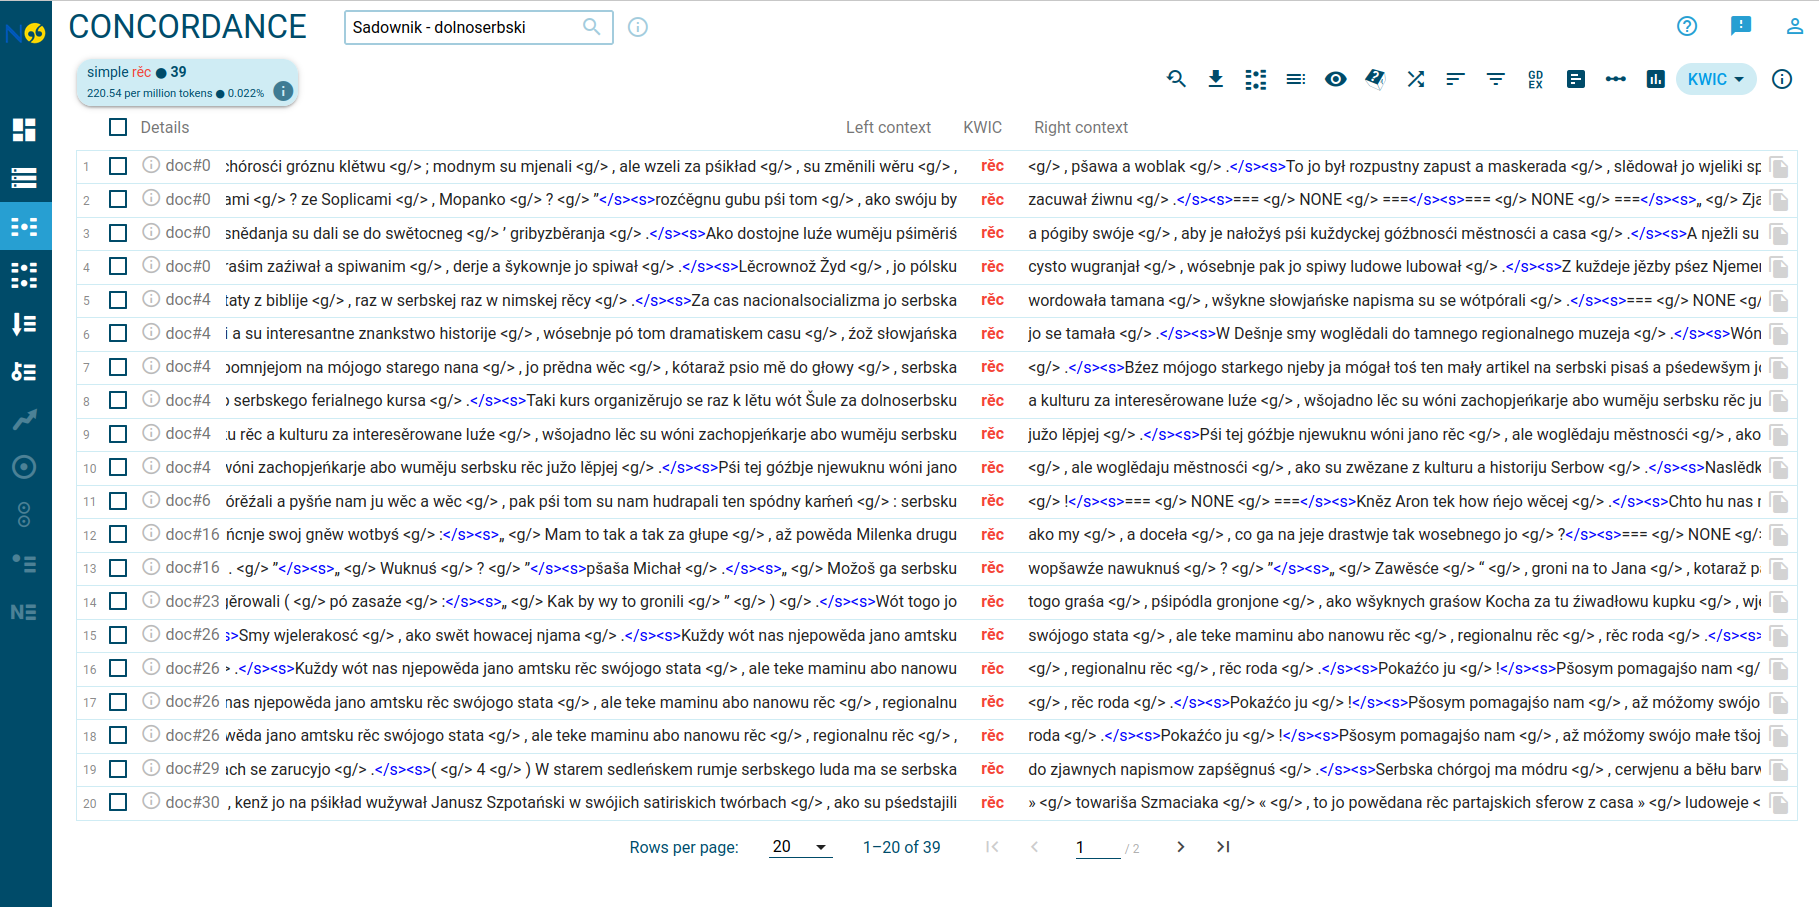Click the search icon in corpus selector
This screenshot has width=1819, height=907.
592,27
